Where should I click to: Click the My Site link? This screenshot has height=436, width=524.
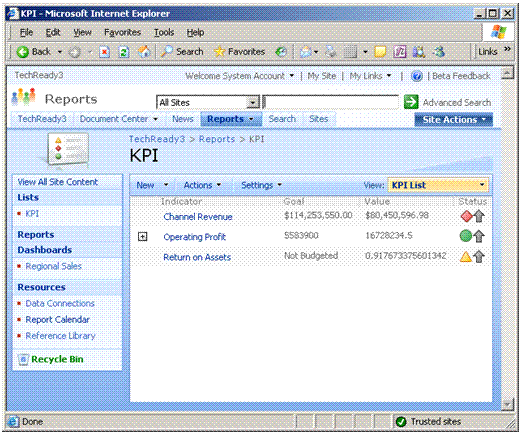321,76
